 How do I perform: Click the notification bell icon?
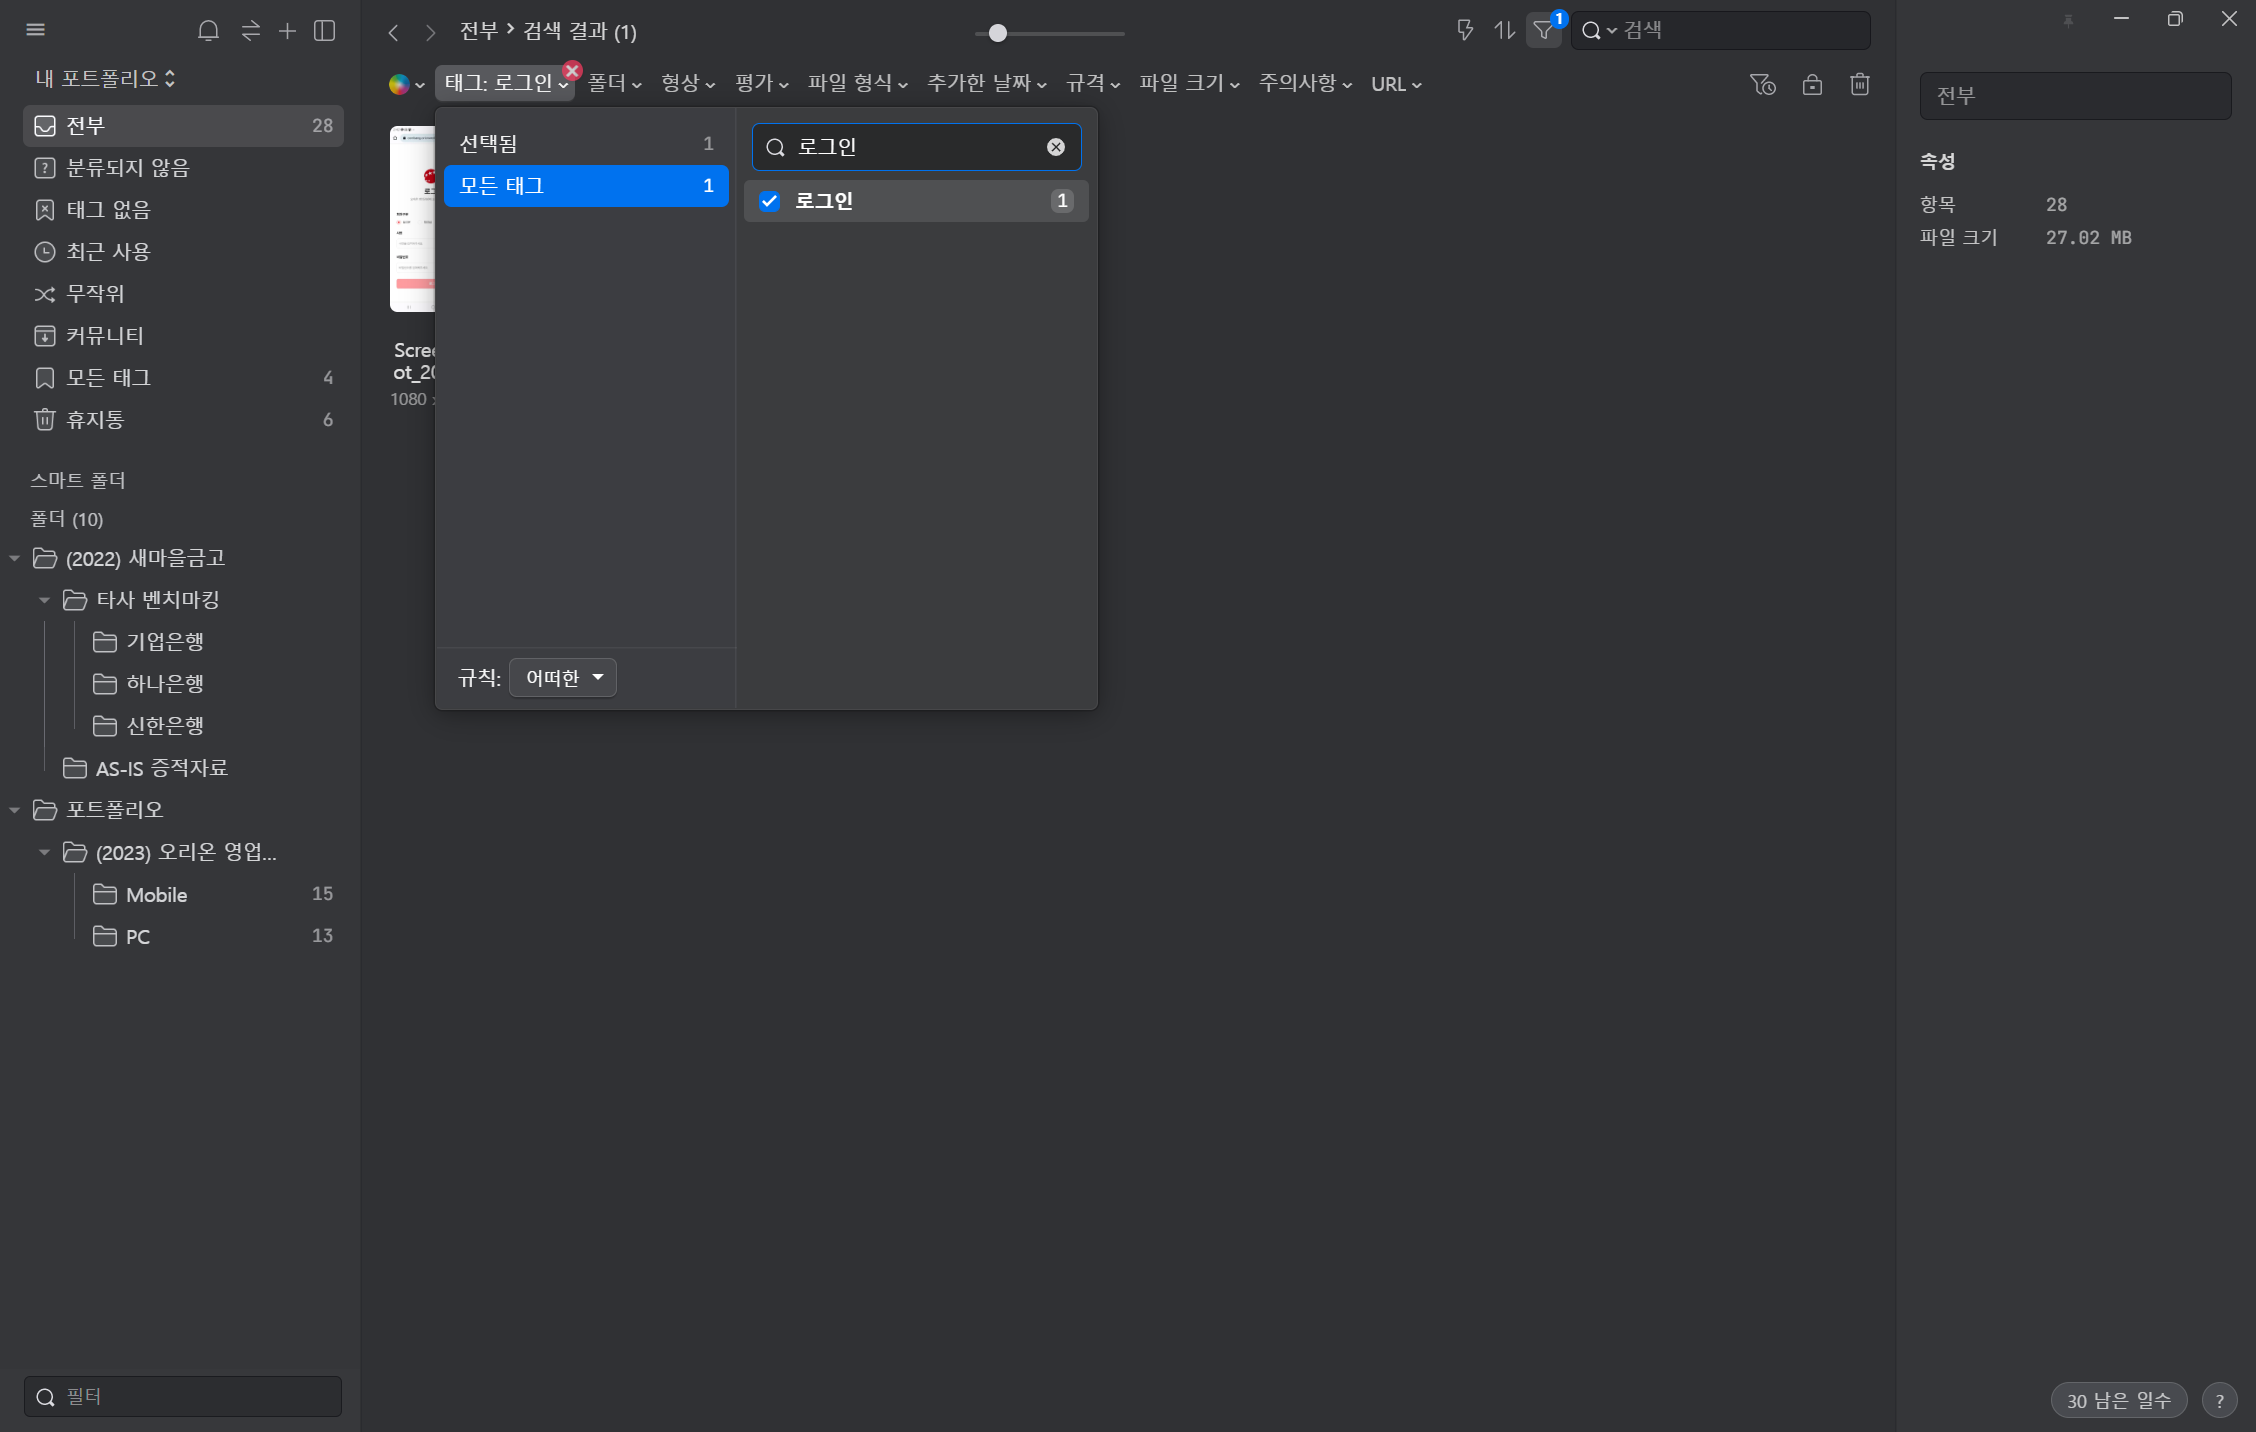[x=208, y=31]
